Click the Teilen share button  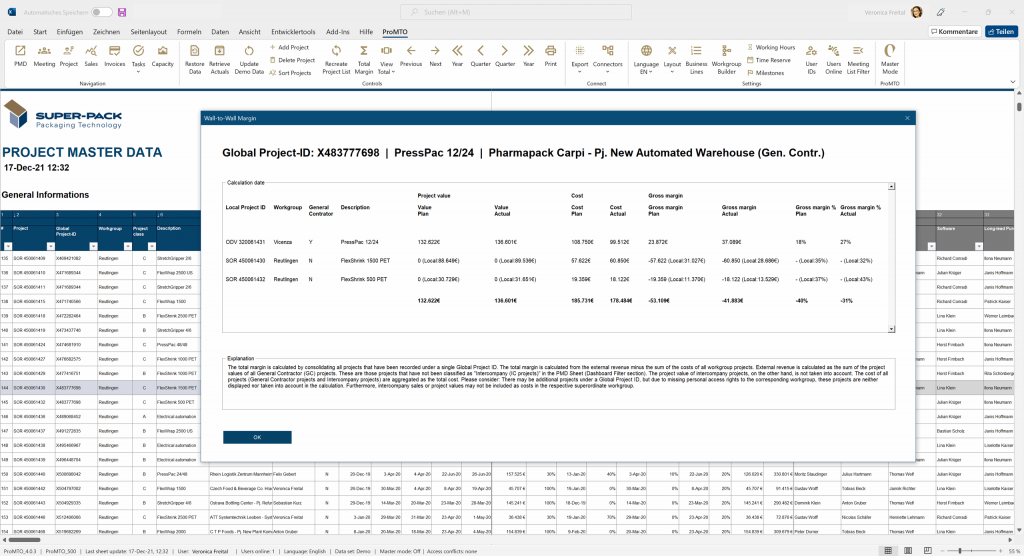[x=1001, y=32]
